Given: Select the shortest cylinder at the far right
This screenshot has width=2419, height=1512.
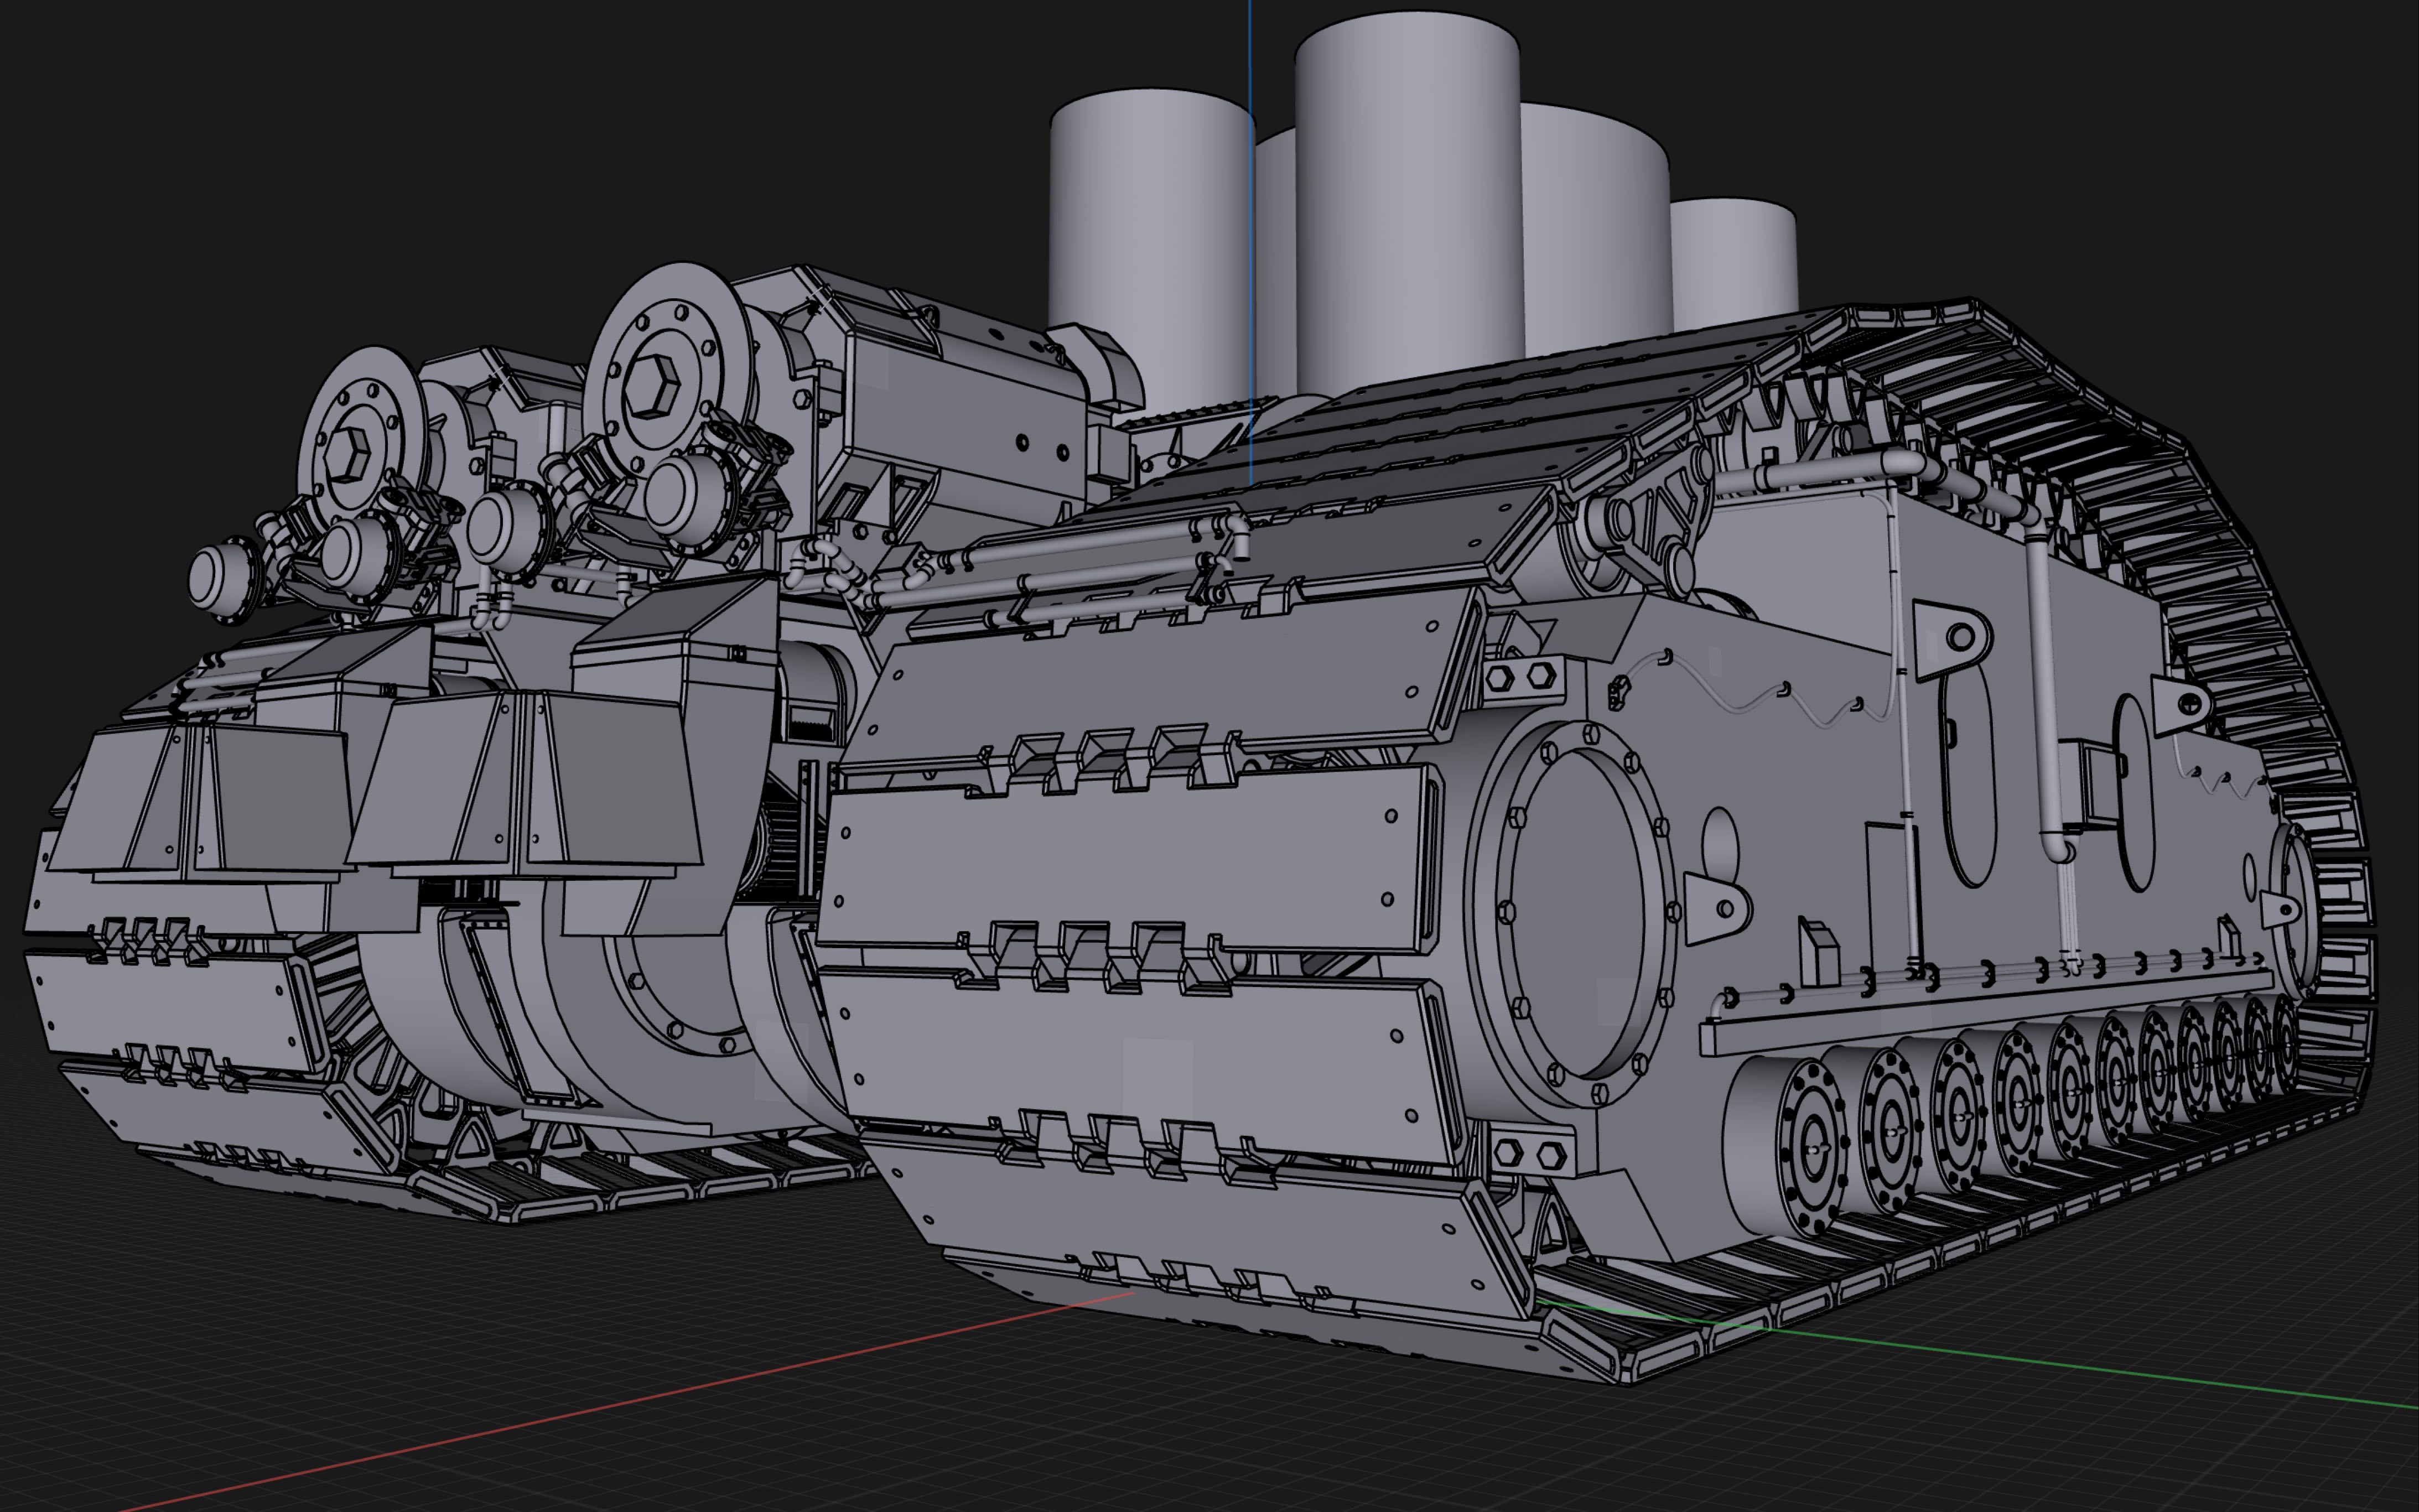Looking at the screenshot, I should click(1734, 264).
